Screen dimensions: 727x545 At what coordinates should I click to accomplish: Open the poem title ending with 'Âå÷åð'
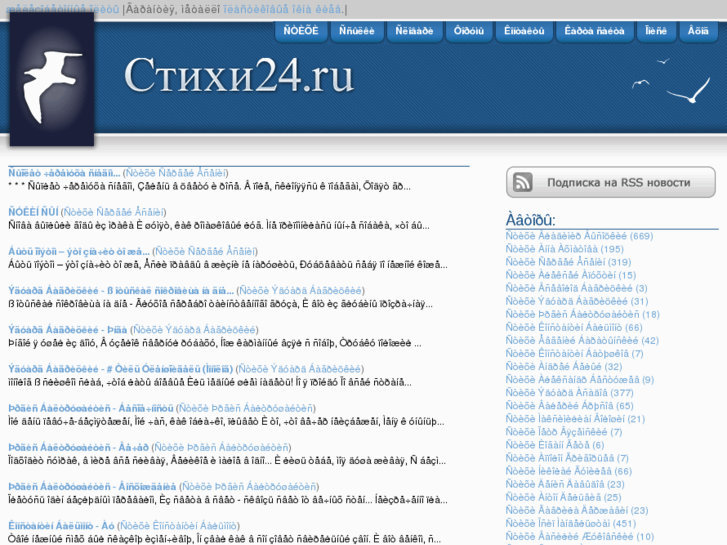(78, 448)
